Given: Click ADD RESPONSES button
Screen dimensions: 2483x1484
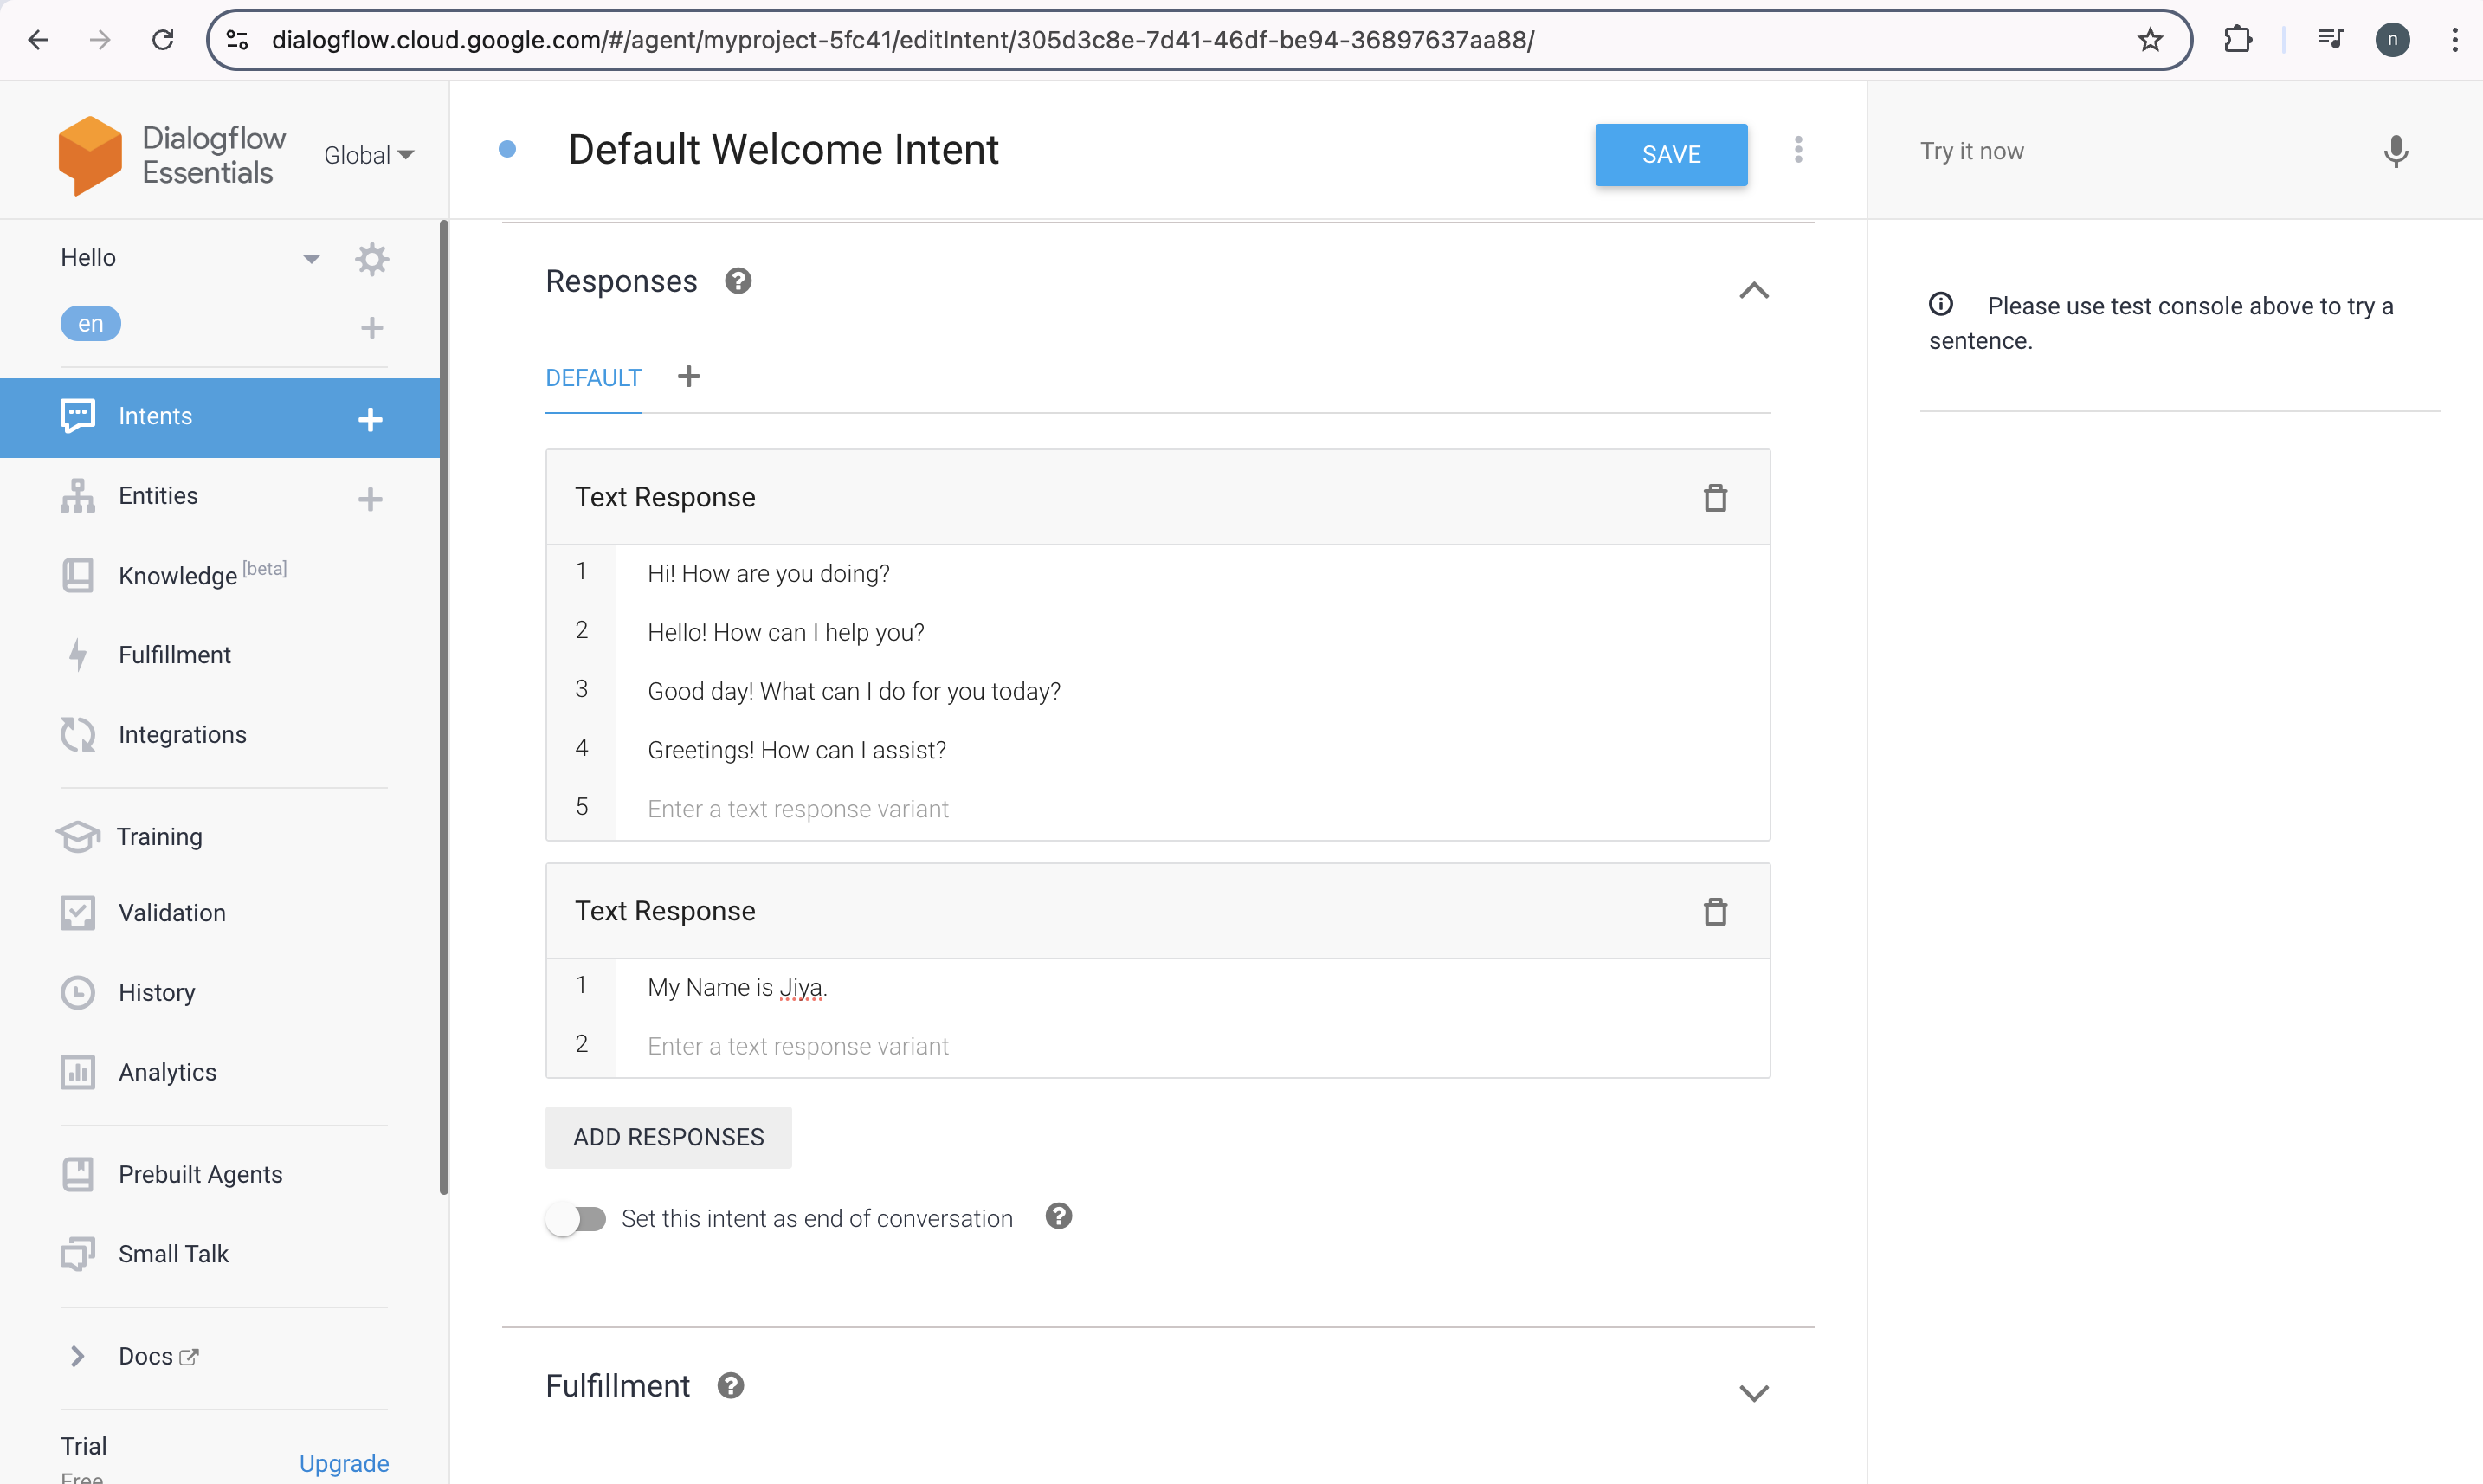Looking at the screenshot, I should 668,1136.
